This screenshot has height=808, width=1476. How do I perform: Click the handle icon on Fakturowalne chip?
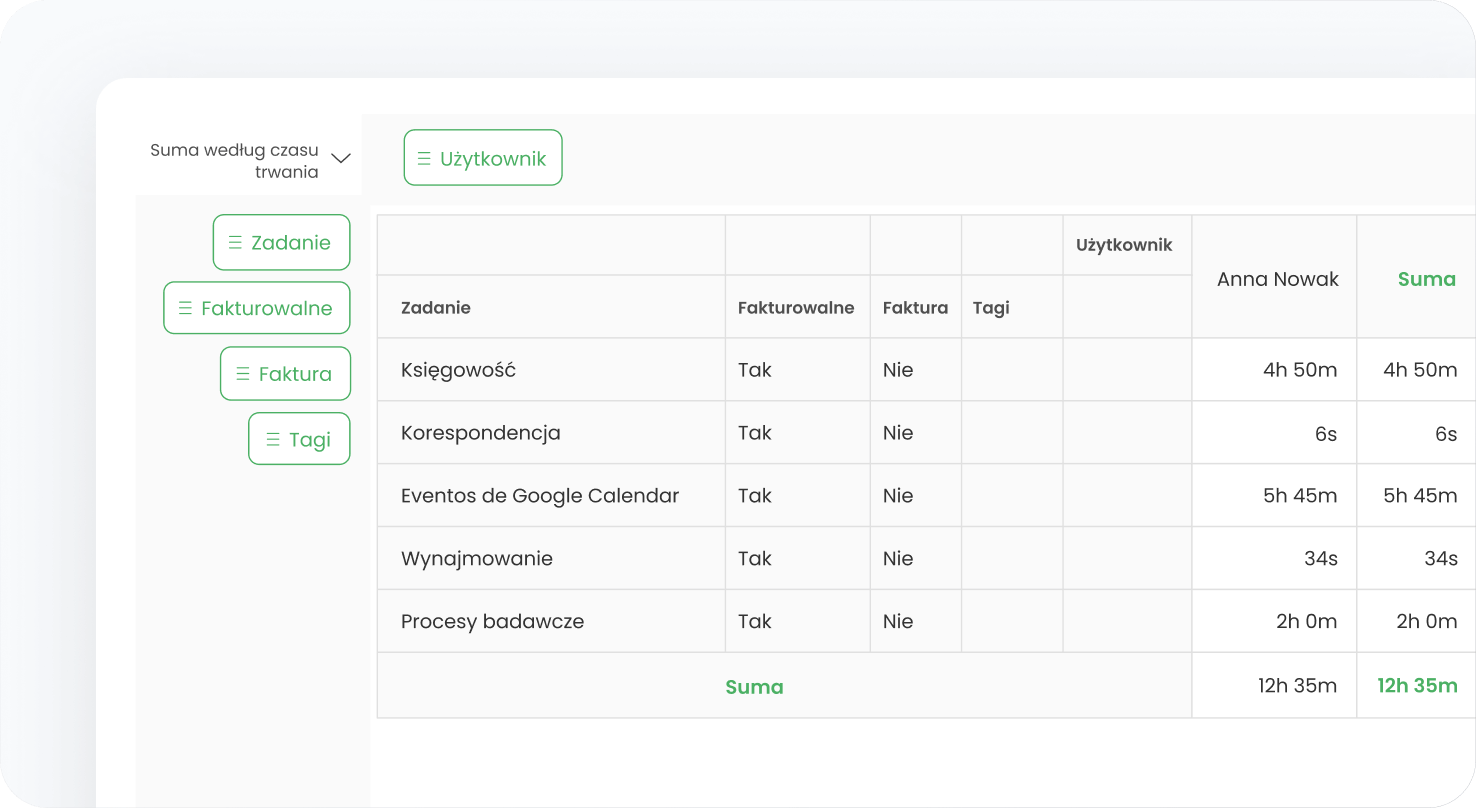(185, 309)
